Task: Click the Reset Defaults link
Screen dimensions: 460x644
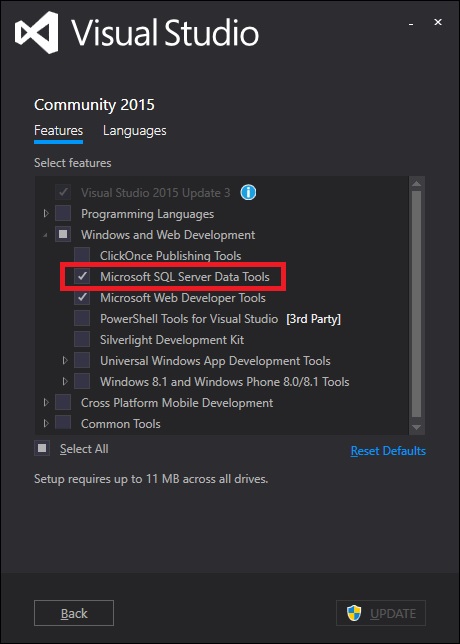Action: (x=388, y=451)
